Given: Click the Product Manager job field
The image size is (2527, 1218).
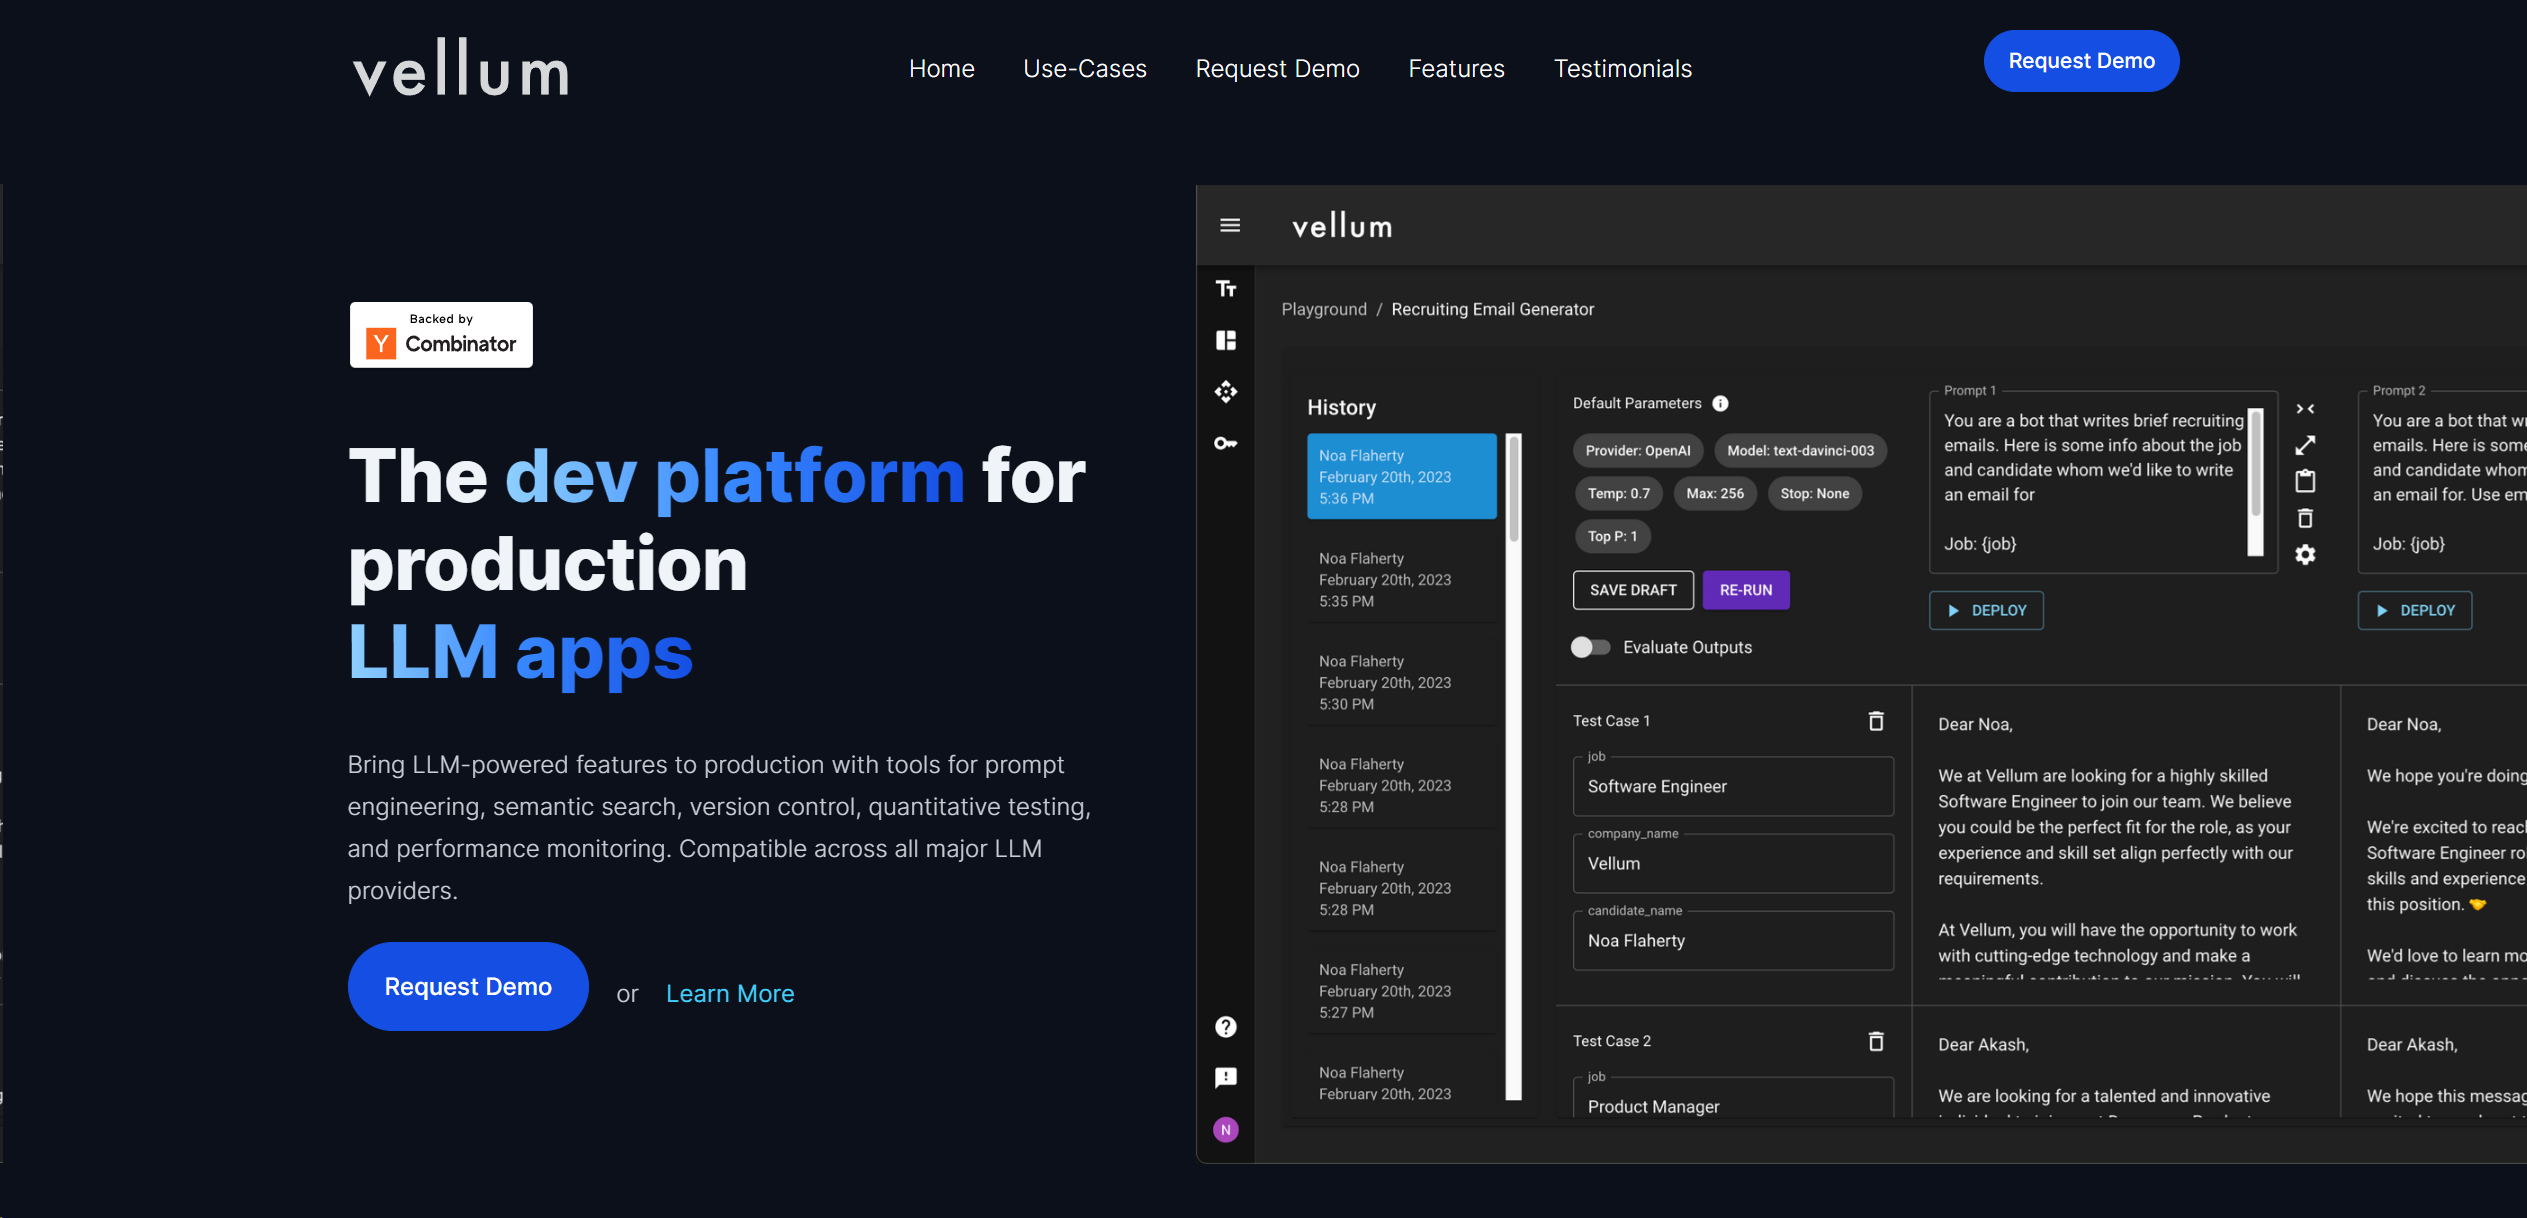Looking at the screenshot, I should 1733,1098.
